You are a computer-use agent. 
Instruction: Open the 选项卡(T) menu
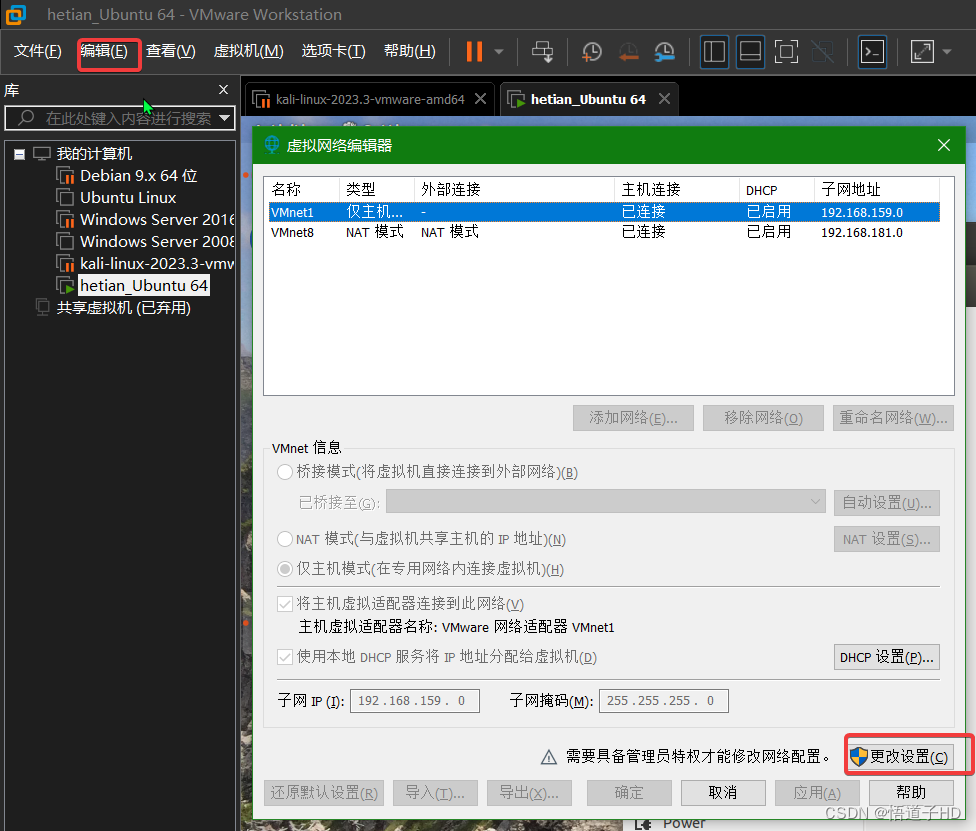tap(334, 50)
